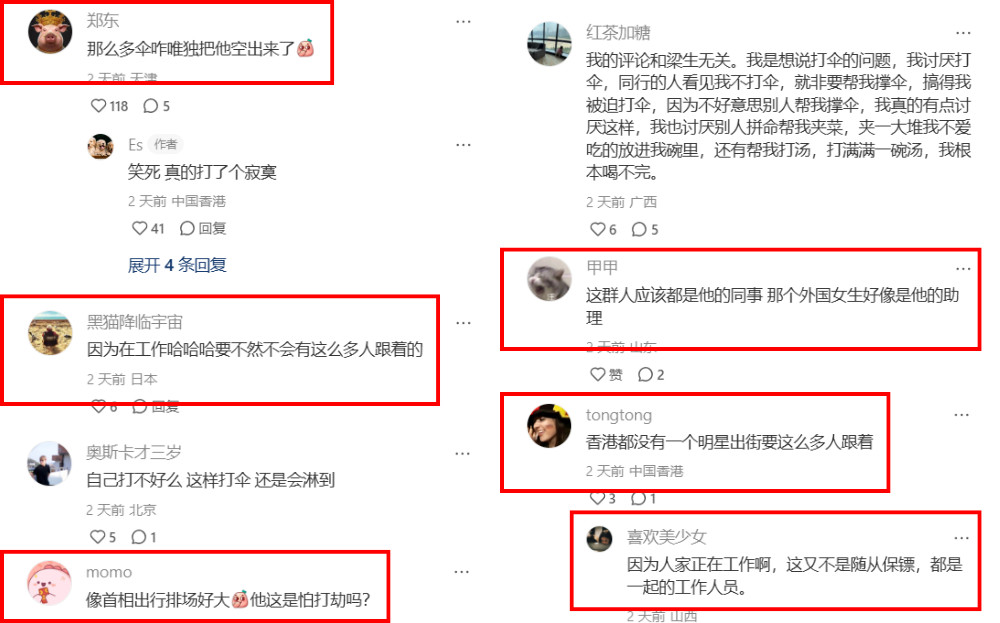This screenshot has height=623, width=1000.
Task: Like 郑东's comment with 118 likes
Action: (x=109, y=106)
